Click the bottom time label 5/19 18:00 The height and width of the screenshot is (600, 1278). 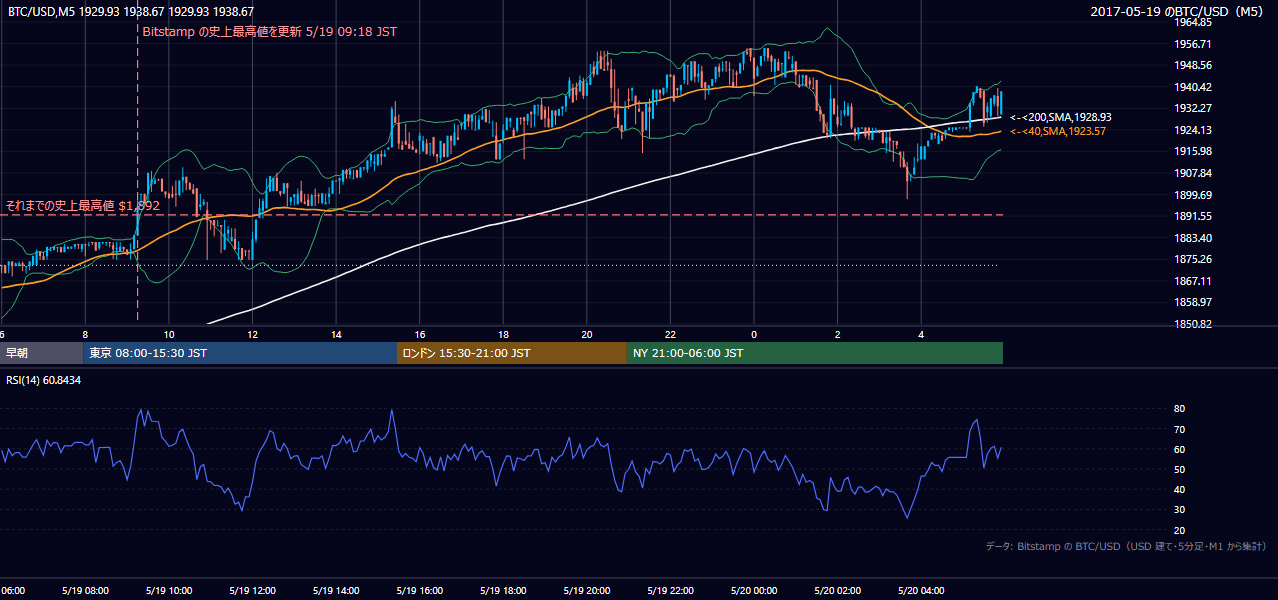[x=504, y=591]
